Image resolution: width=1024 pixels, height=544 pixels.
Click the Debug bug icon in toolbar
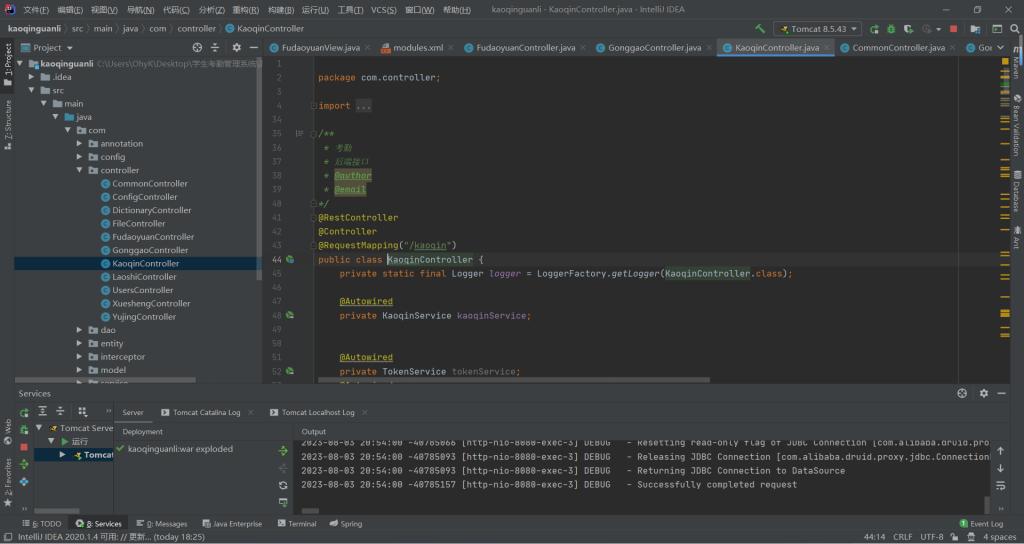pos(890,29)
